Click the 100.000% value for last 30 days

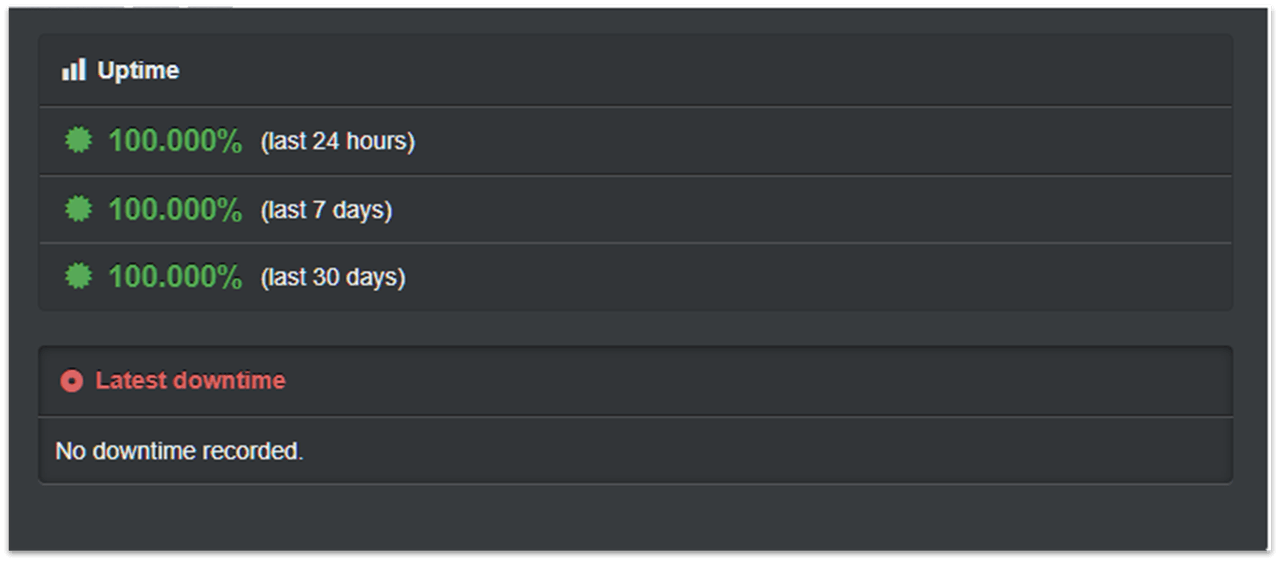point(175,276)
